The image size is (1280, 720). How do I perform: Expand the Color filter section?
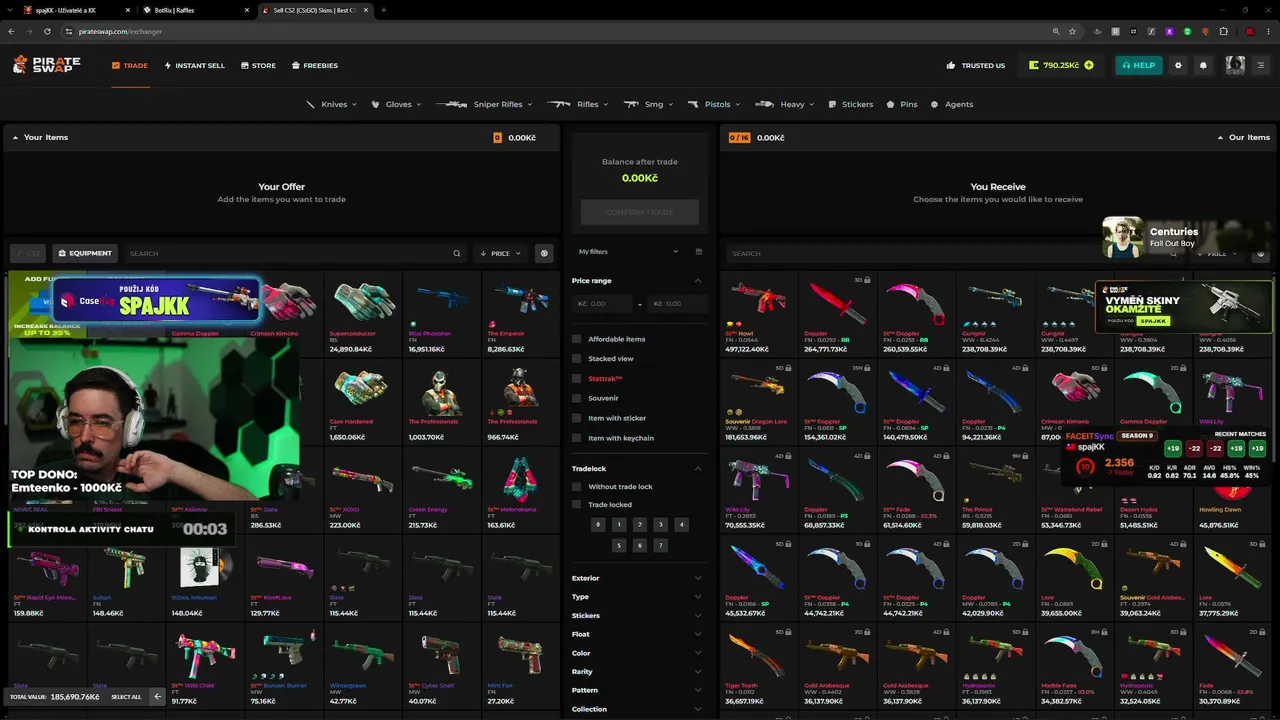638,653
